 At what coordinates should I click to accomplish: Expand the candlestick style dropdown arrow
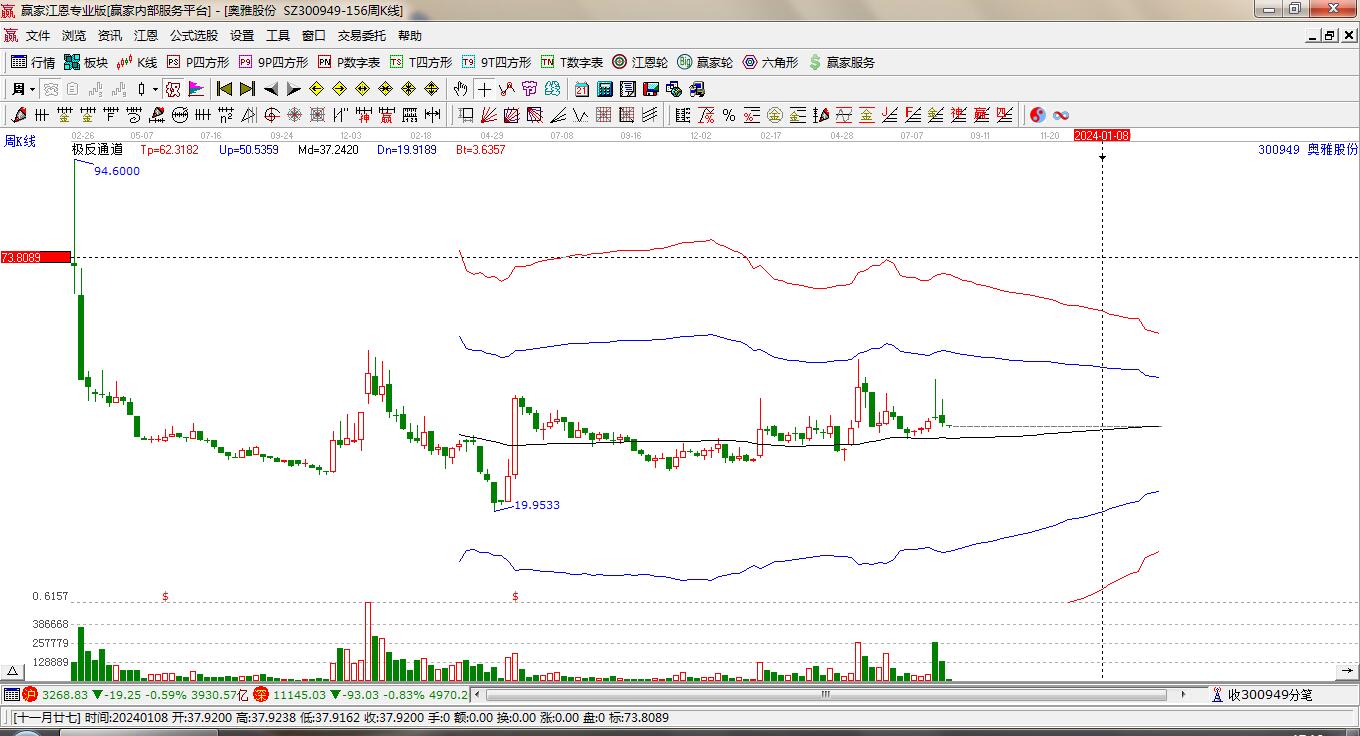pyautogui.click(x=155, y=89)
